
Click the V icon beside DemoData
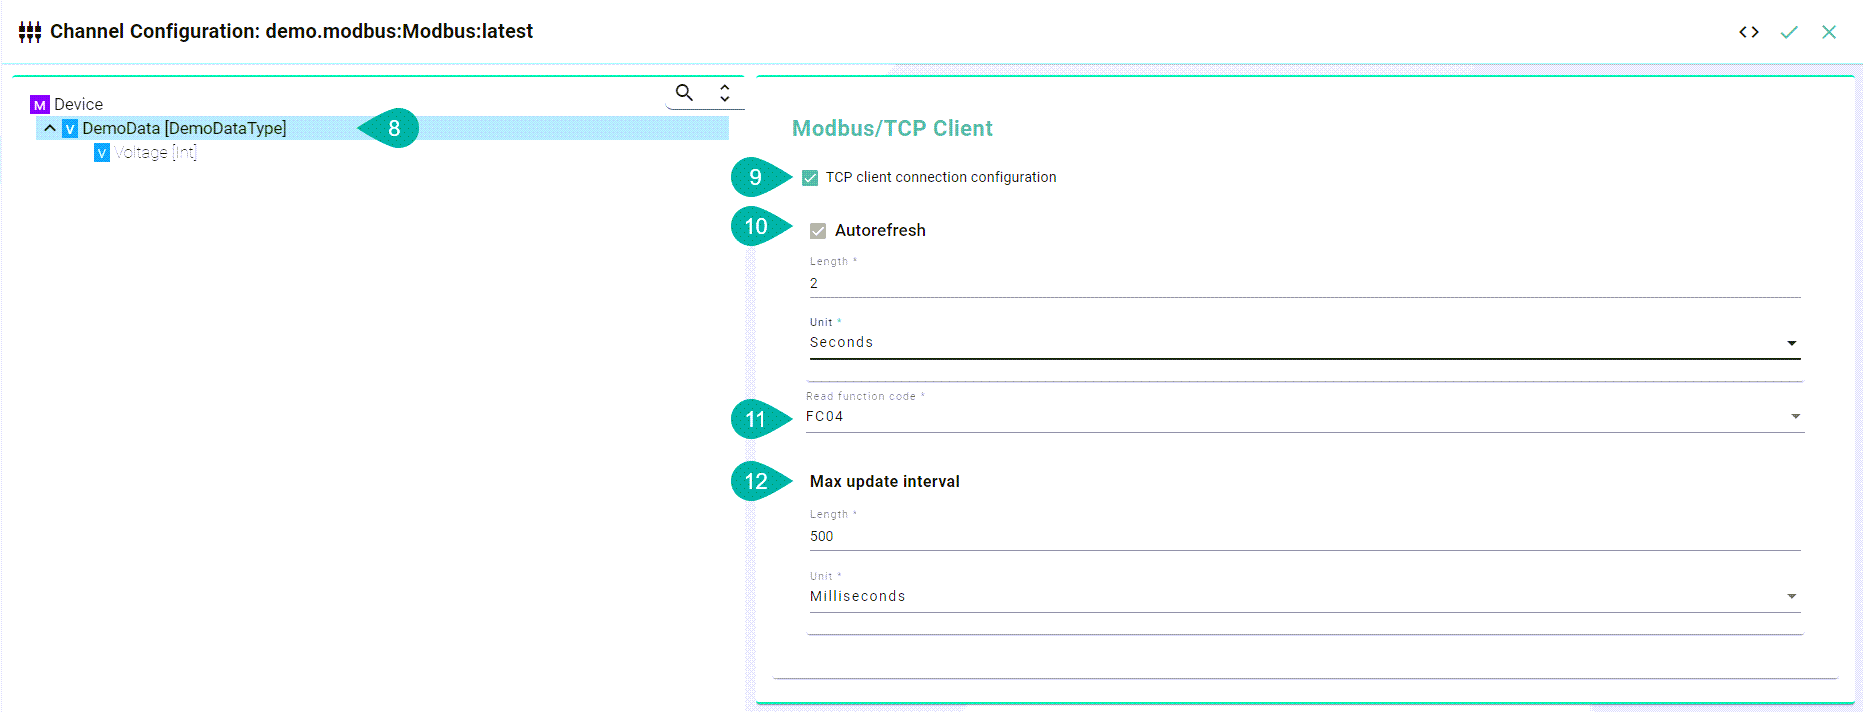[x=70, y=129]
